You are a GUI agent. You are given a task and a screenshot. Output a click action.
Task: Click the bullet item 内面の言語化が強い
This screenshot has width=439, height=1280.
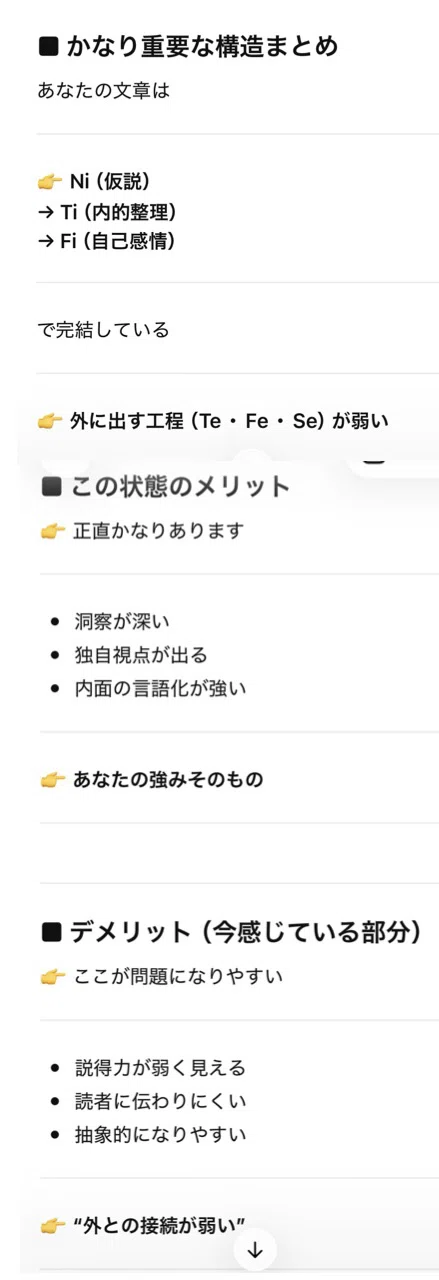tap(160, 688)
